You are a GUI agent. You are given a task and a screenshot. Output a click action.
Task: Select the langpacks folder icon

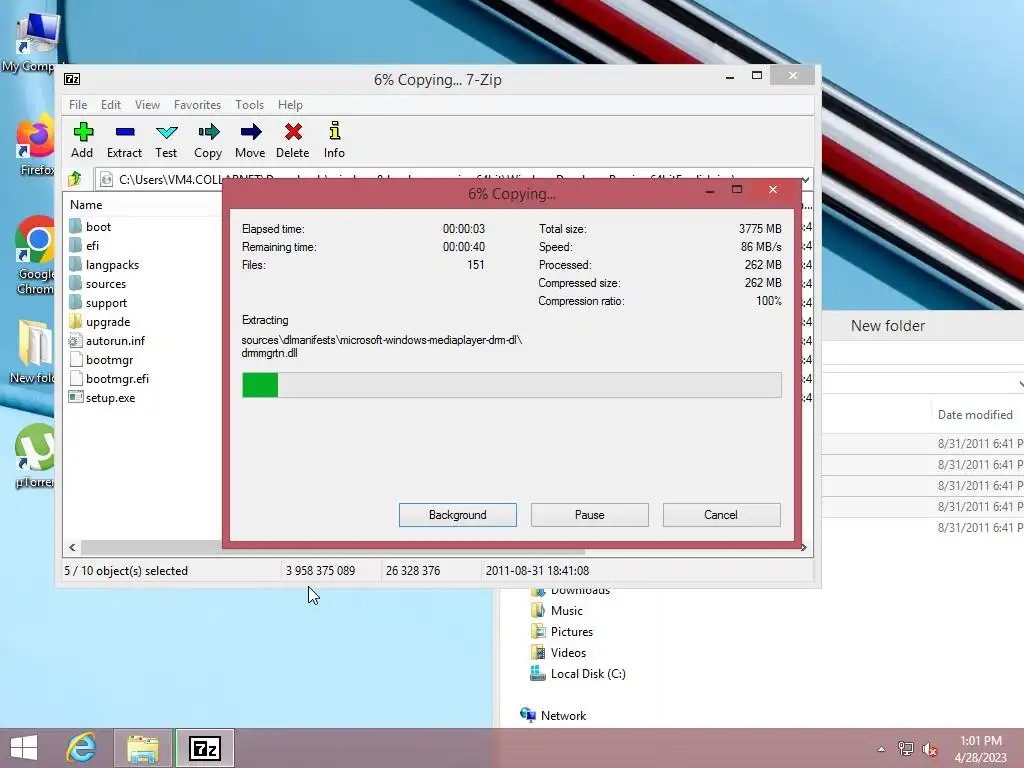coord(75,264)
